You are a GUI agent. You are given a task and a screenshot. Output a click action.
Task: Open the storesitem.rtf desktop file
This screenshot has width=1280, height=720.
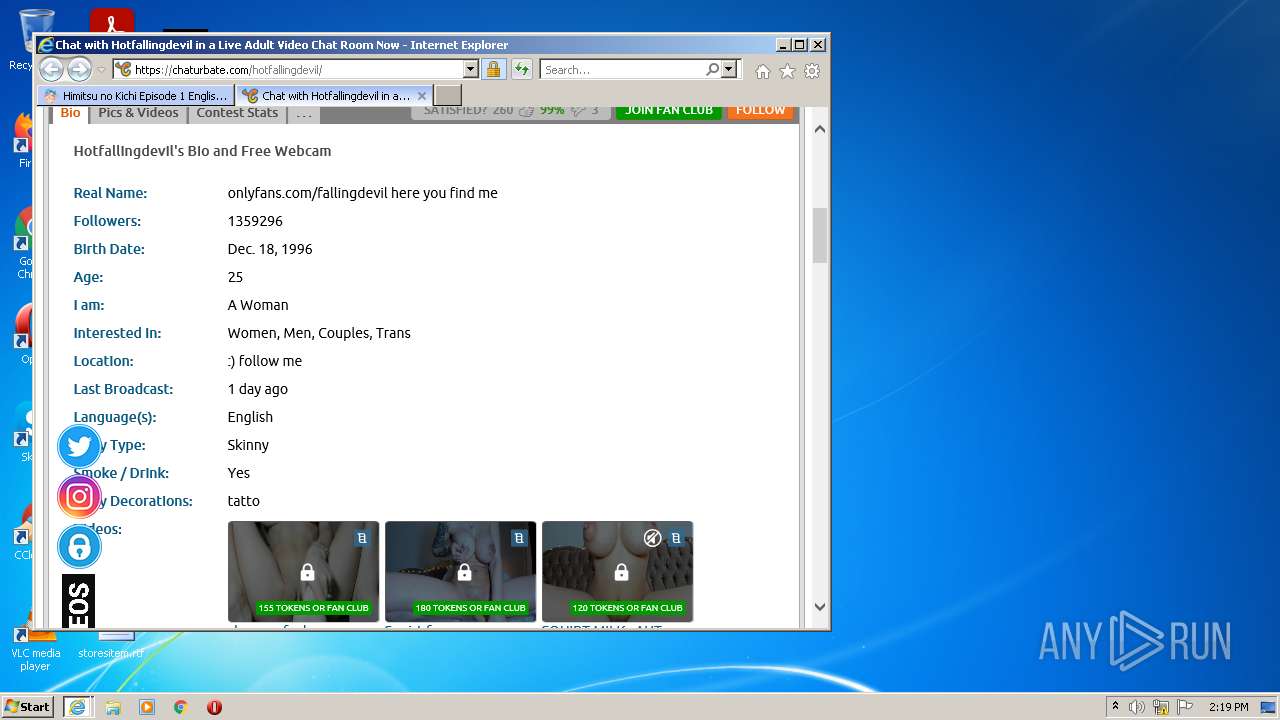tap(112, 644)
